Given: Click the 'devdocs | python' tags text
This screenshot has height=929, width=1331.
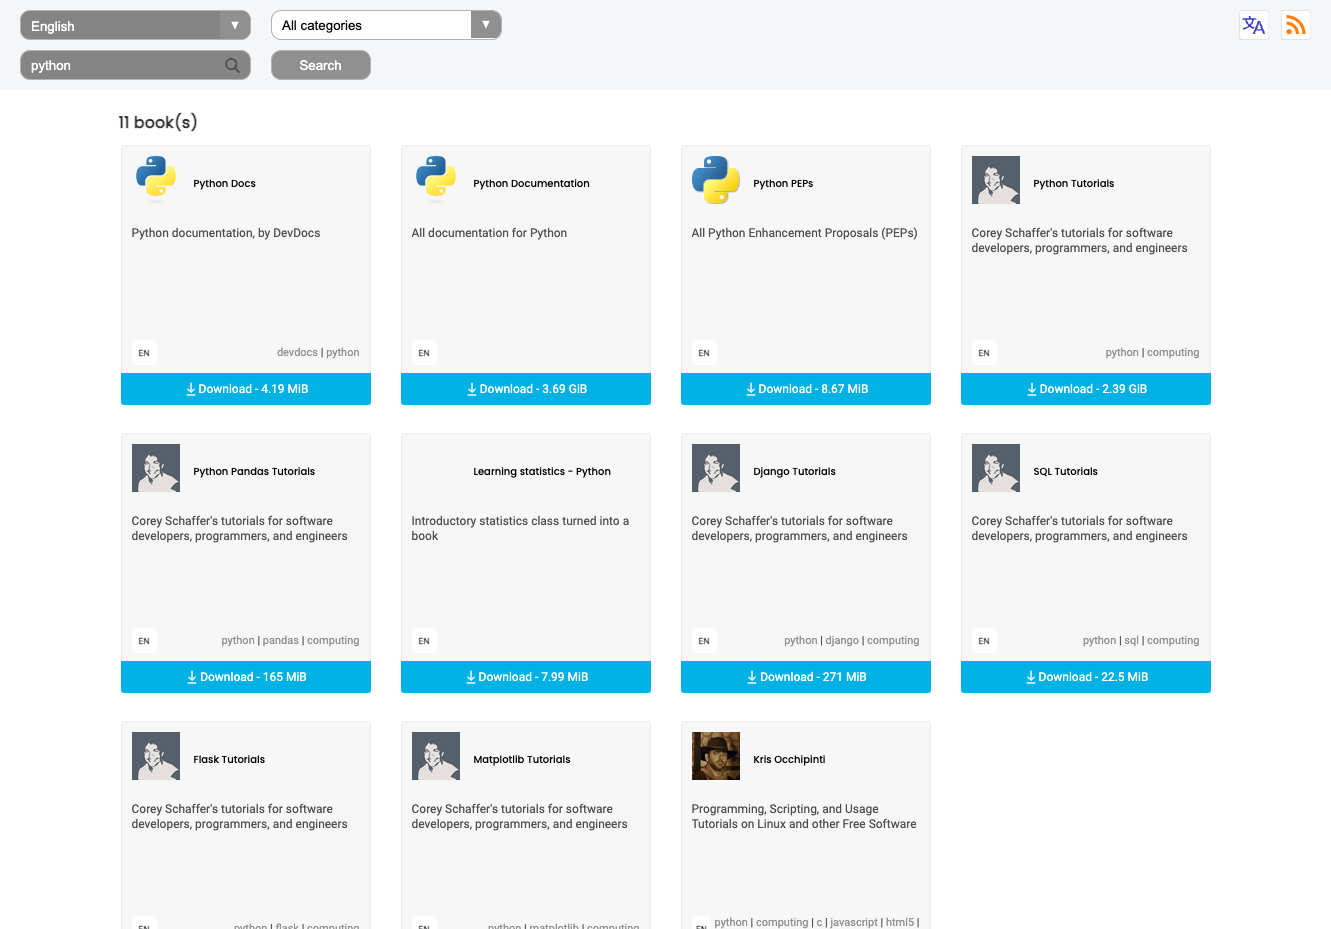Looking at the screenshot, I should click(x=318, y=353).
